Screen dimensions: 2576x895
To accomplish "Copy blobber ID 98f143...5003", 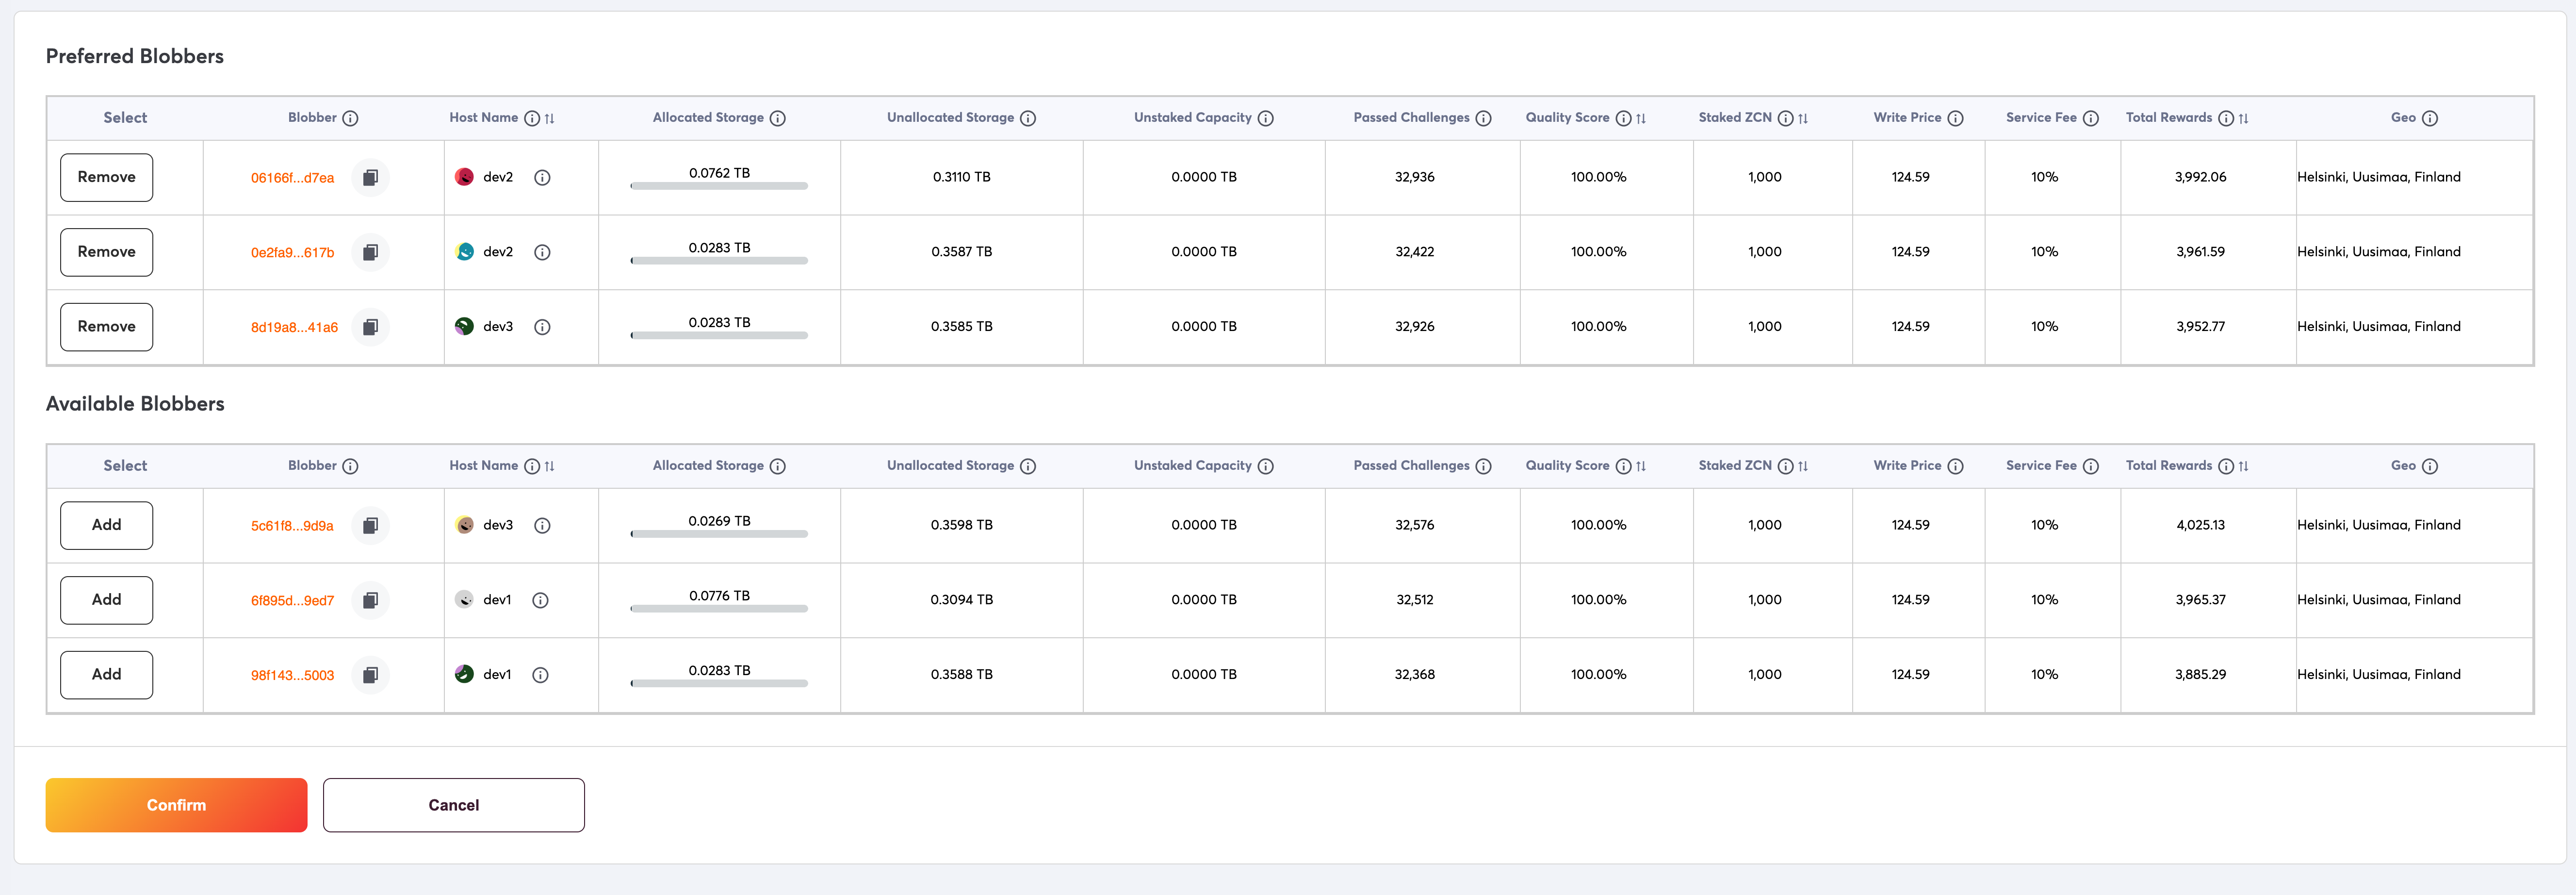I will pyautogui.click(x=370, y=675).
